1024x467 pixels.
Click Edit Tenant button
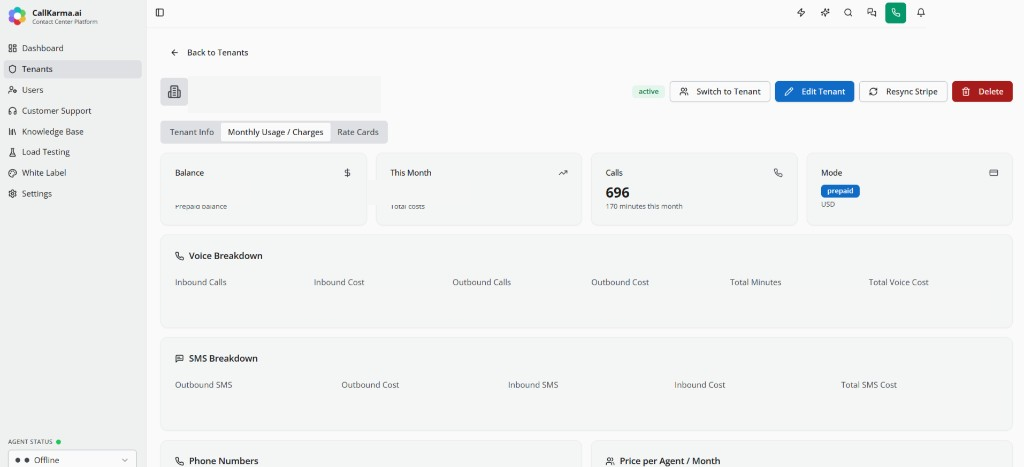tap(814, 91)
